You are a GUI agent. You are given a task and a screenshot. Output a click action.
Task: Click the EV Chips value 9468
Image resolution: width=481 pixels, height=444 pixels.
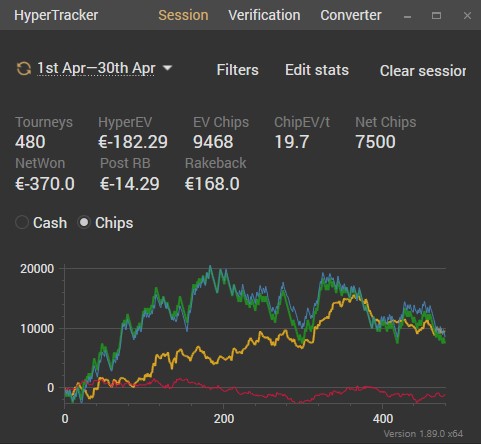[213, 142]
